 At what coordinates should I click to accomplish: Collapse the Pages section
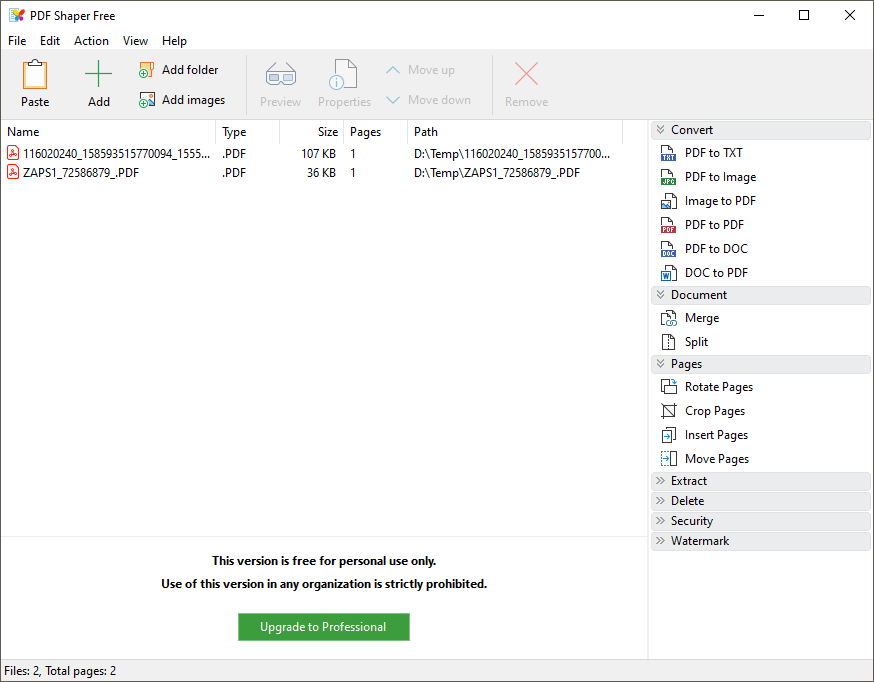[661, 363]
